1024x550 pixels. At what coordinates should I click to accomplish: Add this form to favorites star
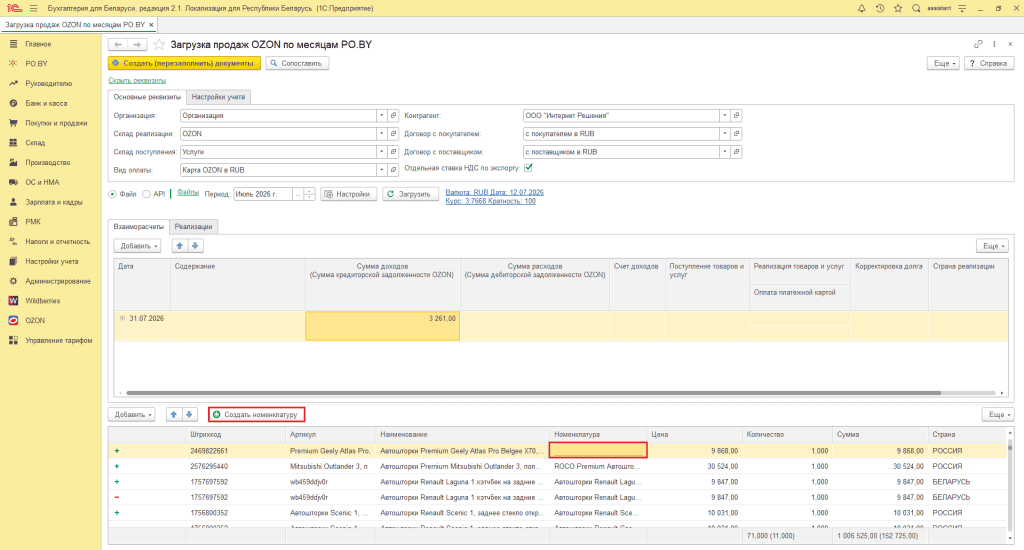tap(159, 44)
